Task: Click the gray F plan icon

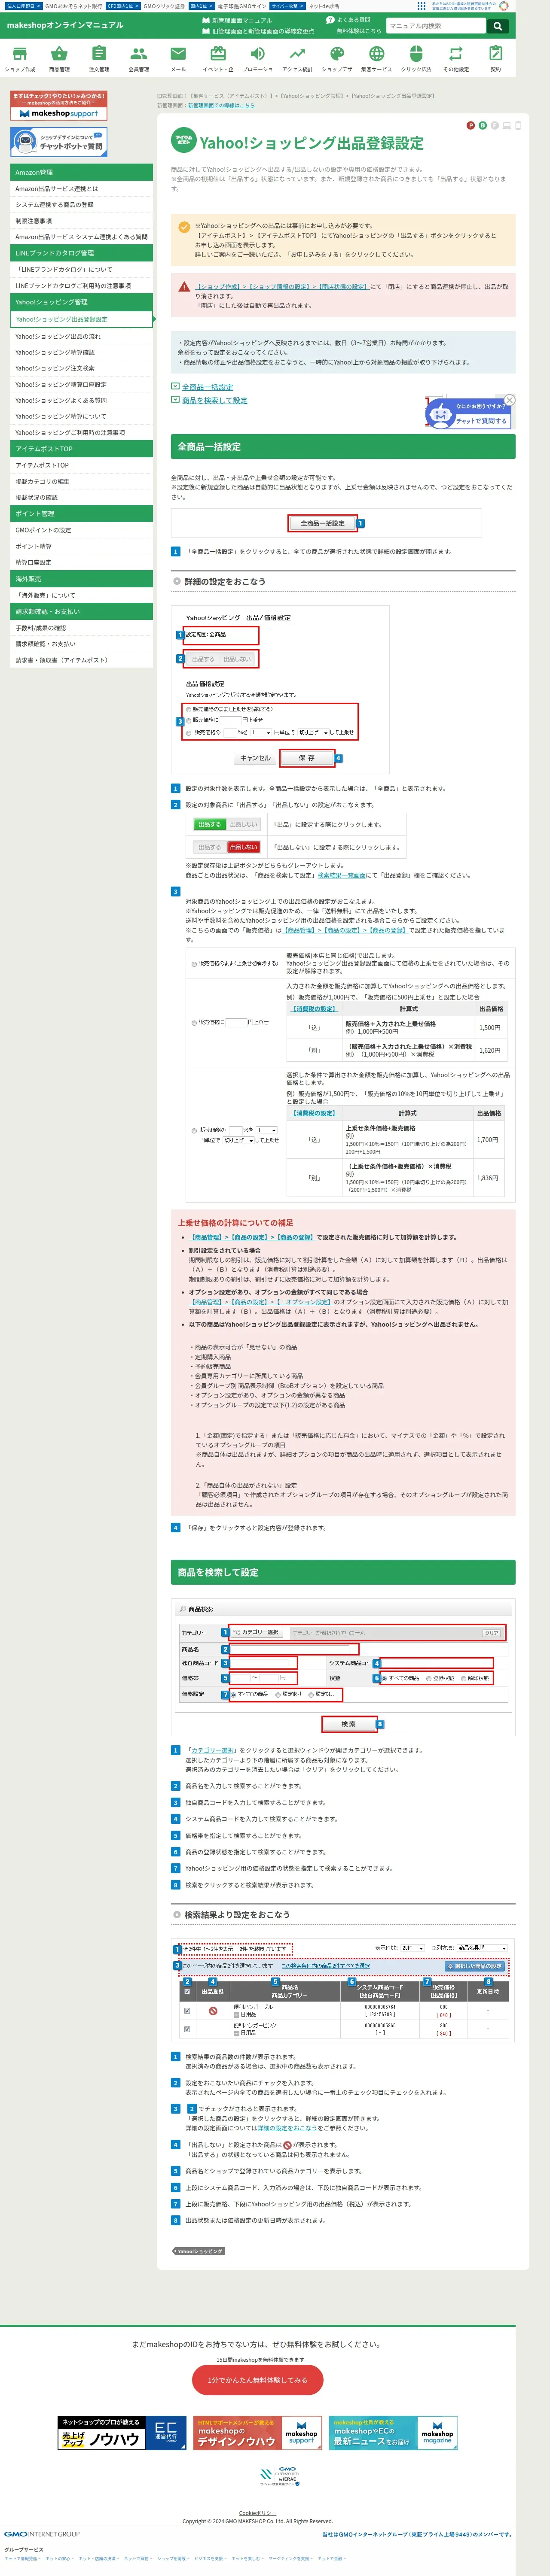Action: [x=494, y=126]
